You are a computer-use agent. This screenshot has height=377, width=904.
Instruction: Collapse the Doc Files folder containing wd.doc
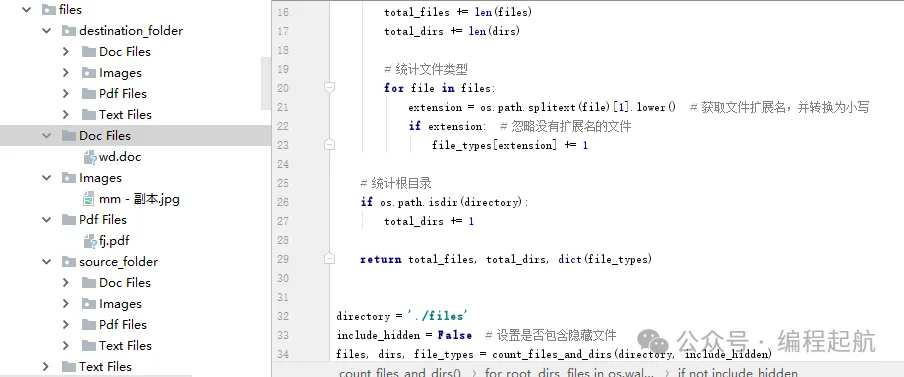click(x=47, y=136)
